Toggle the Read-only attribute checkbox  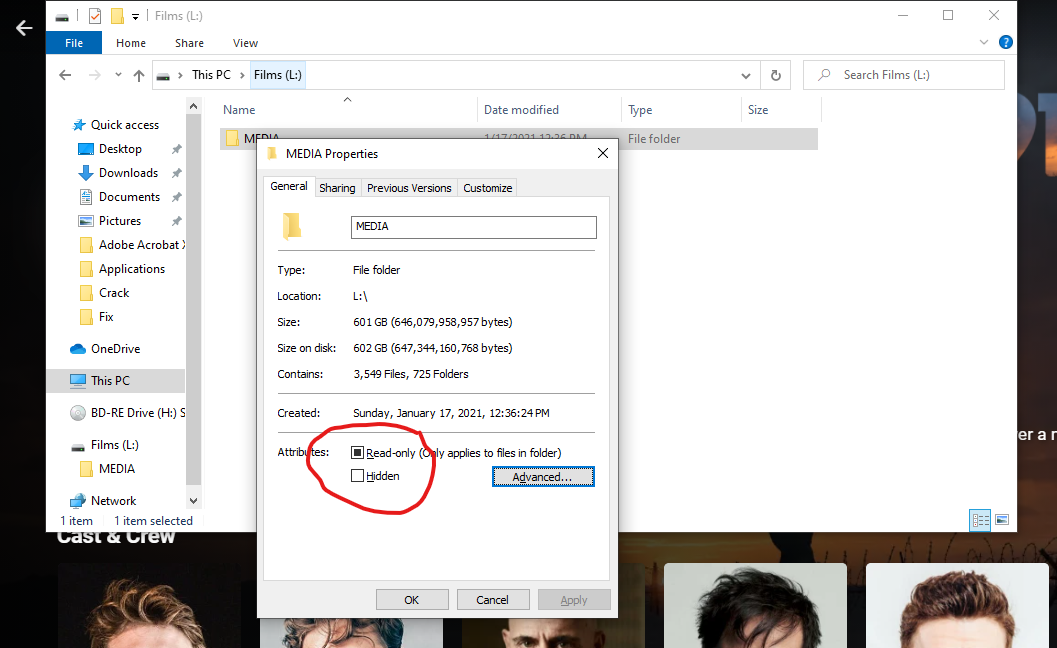(357, 452)
